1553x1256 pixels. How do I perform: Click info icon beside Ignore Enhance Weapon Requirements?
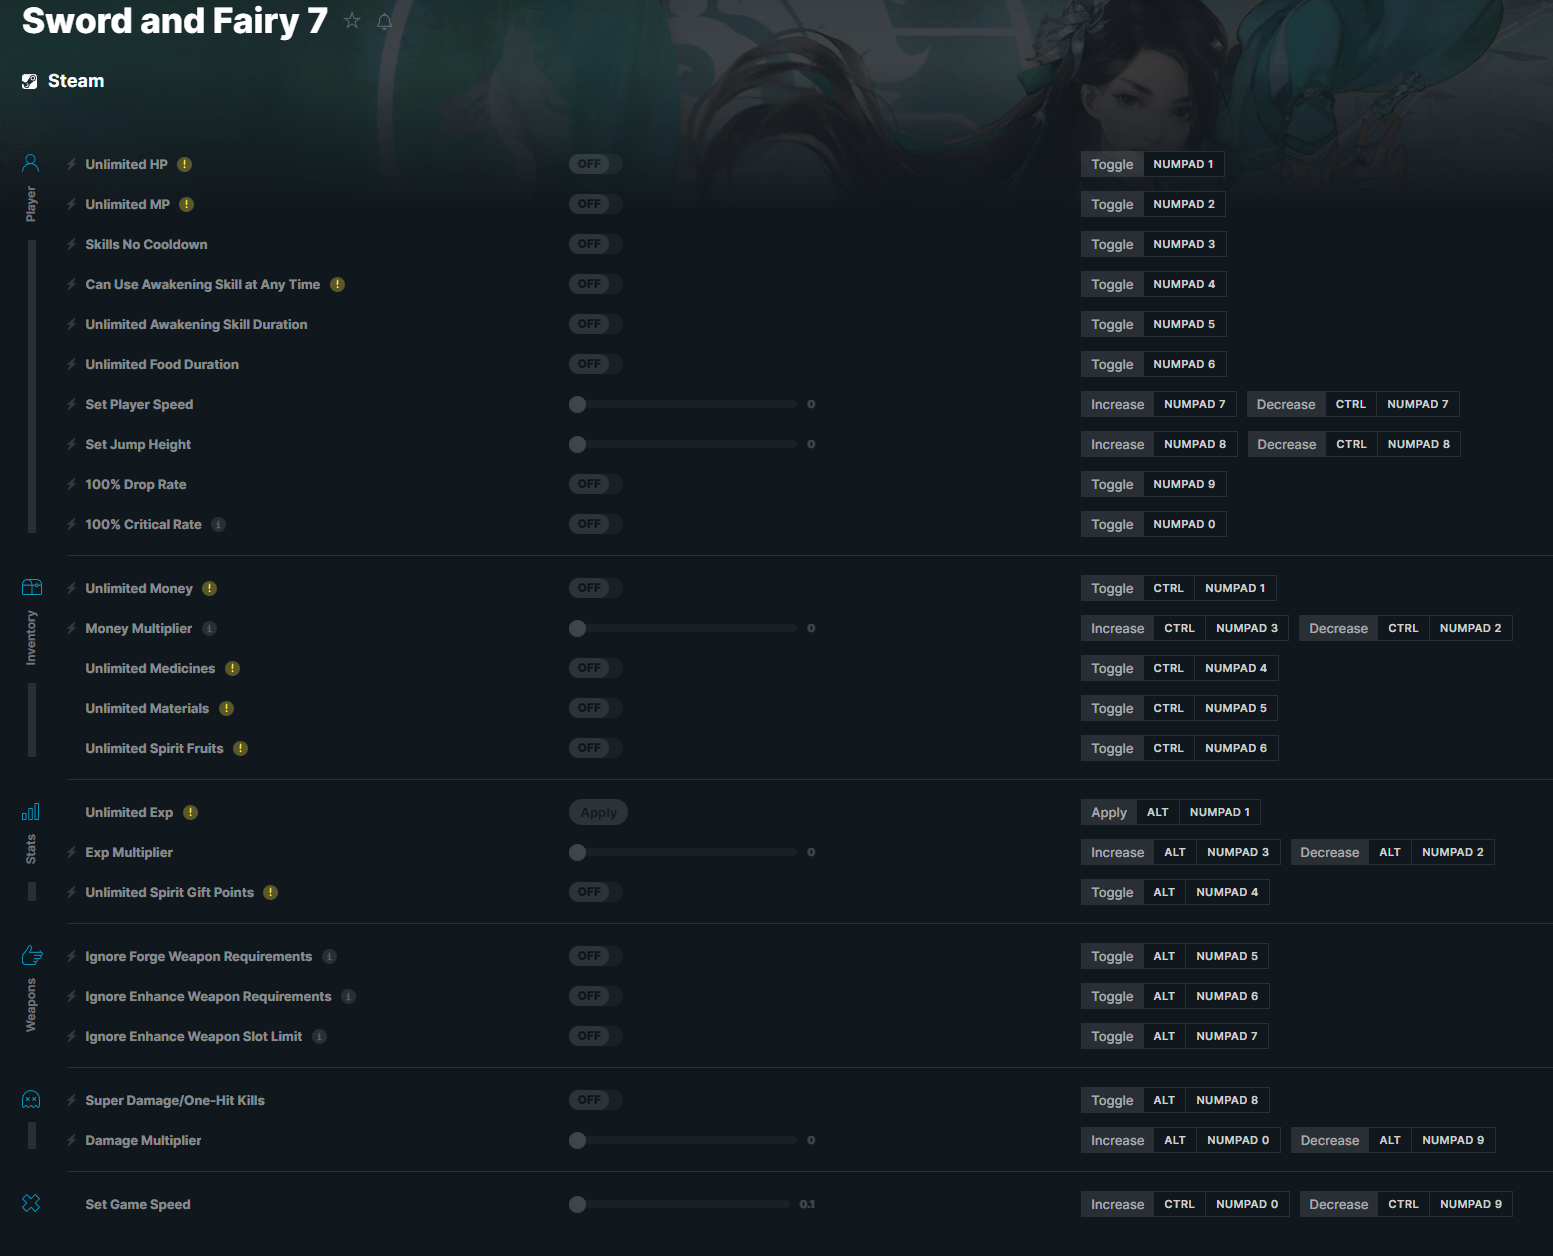[349, 996]
